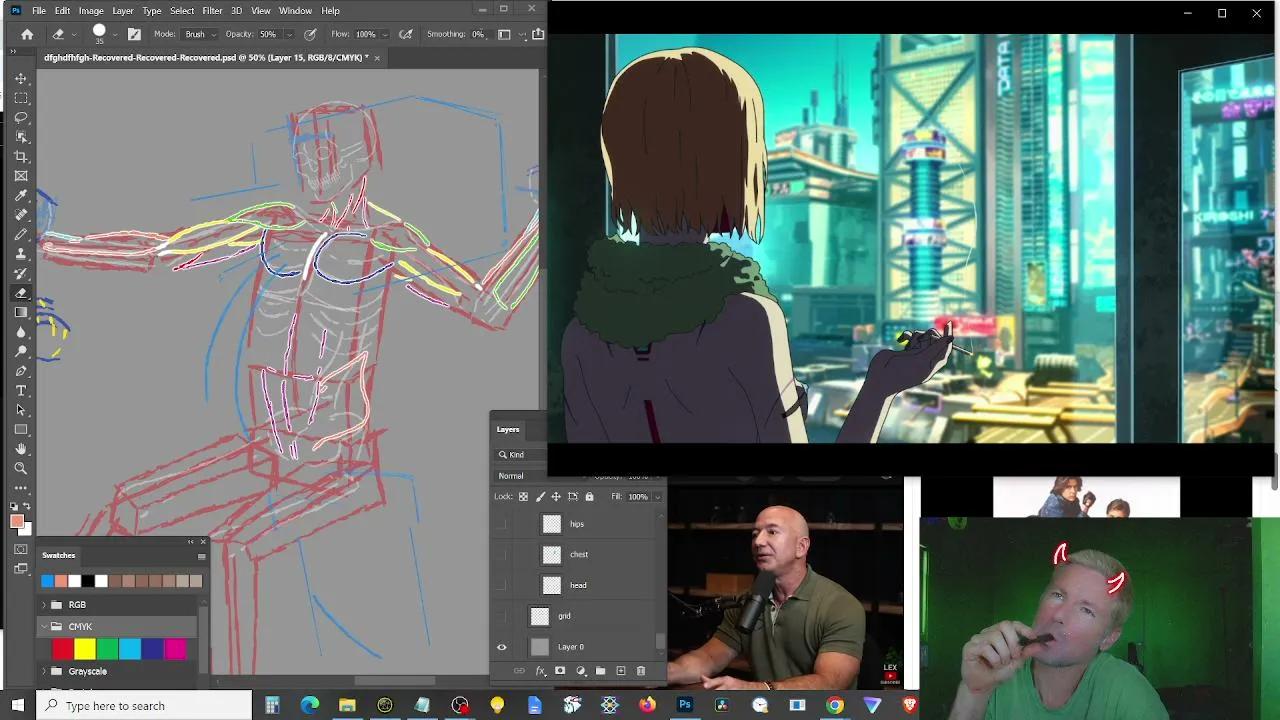Select the Gradient tool

[21, 312]
